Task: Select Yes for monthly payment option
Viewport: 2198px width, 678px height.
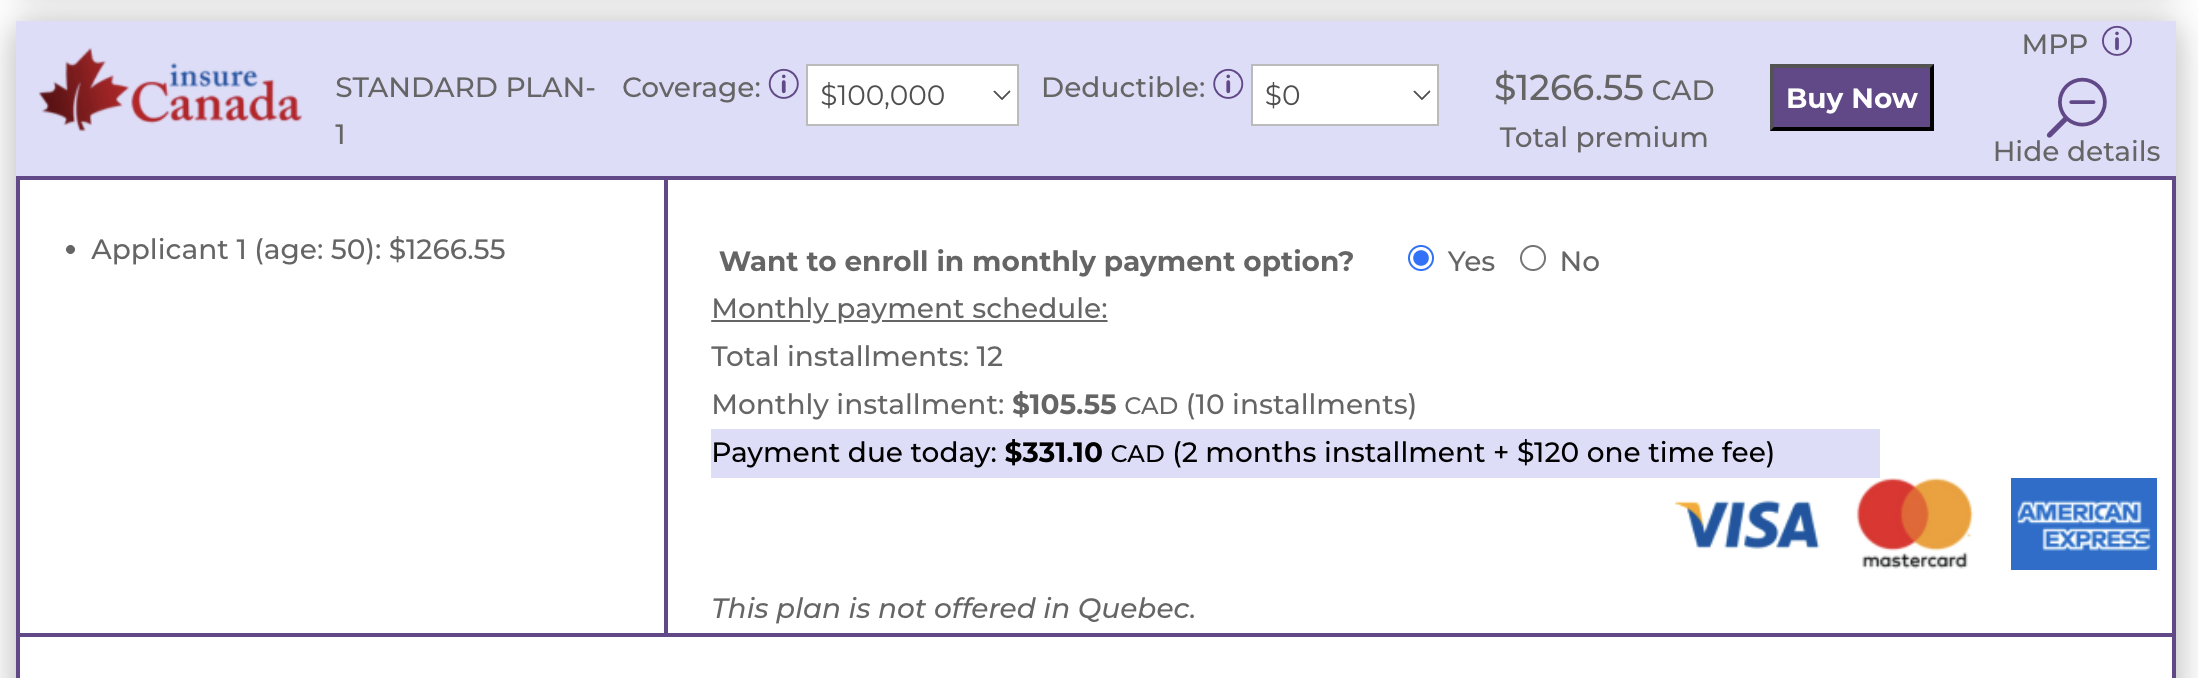Action: click(1420, 259)
